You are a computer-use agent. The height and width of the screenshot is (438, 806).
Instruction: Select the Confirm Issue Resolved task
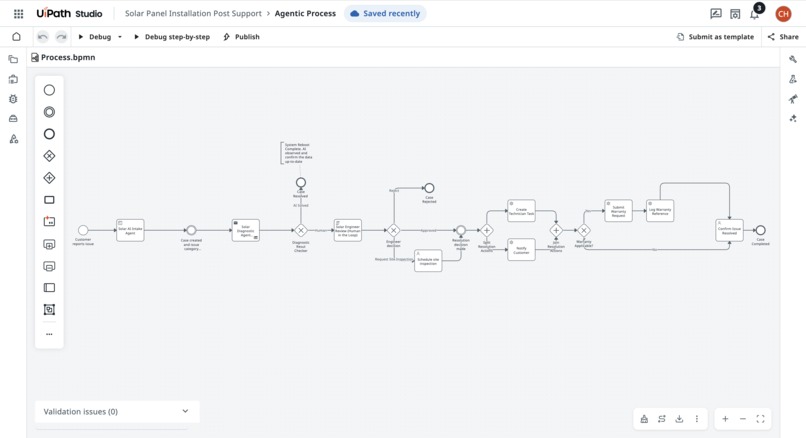pyautogui.click(x=729, y=230)
